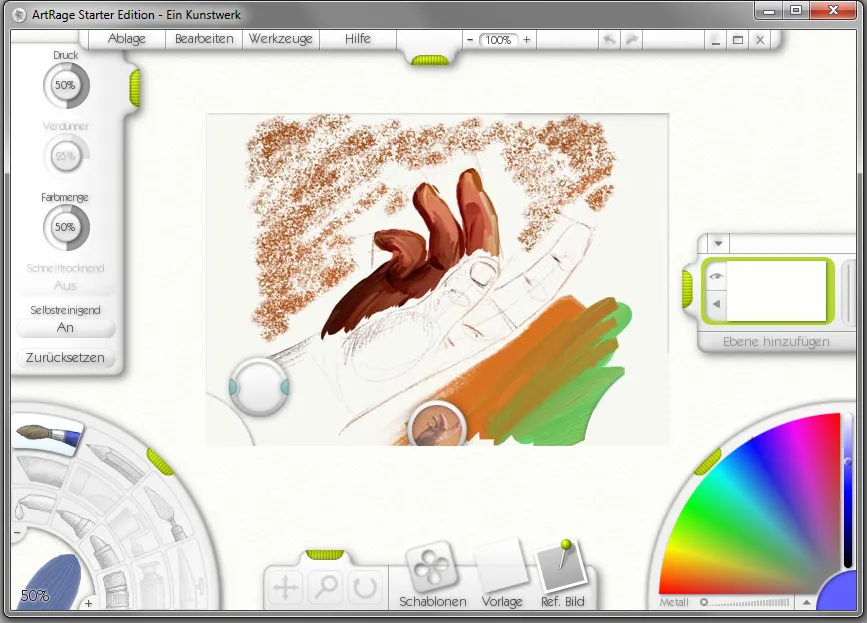The width and height of the screenshot is (867, 623).
Task: Open the layer panel dropdown arrow
Action: tap(718, 244)
